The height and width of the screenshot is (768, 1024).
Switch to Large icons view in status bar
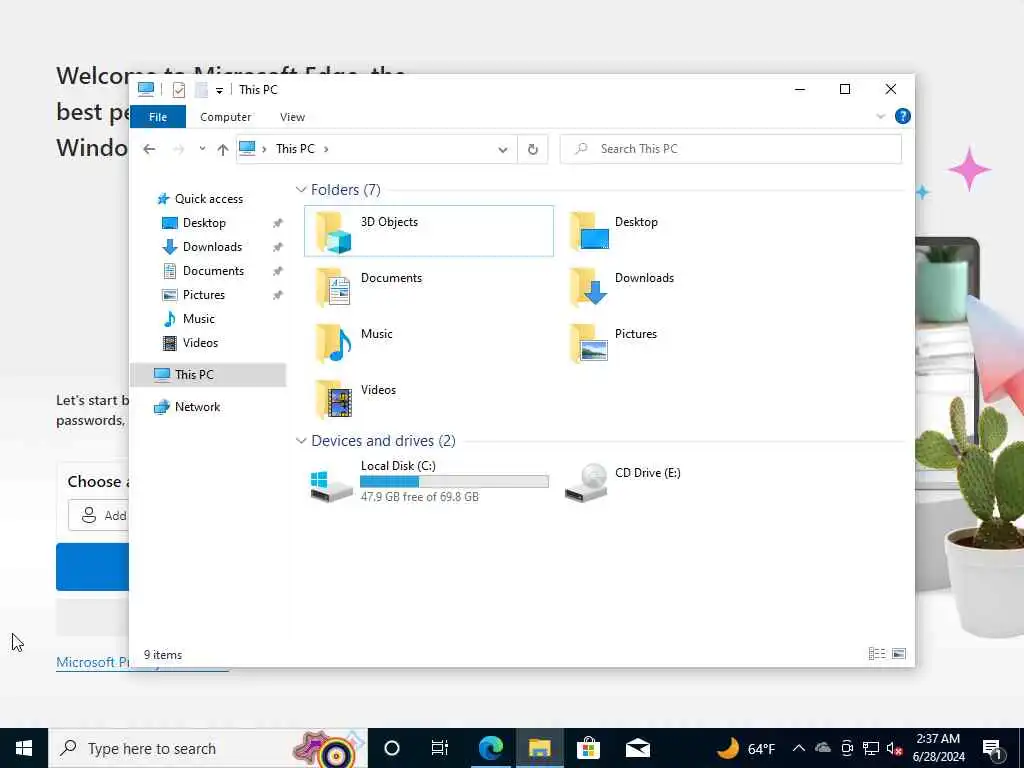(899, 654)
